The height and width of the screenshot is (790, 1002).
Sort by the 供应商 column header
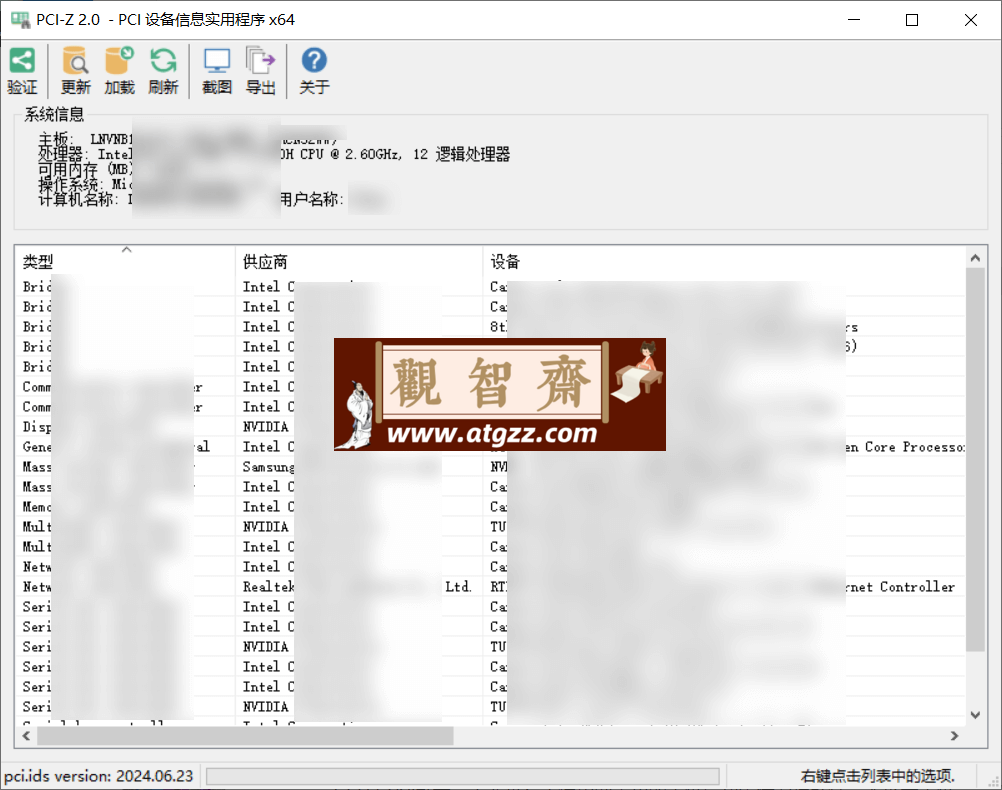[x=359, y=261]
